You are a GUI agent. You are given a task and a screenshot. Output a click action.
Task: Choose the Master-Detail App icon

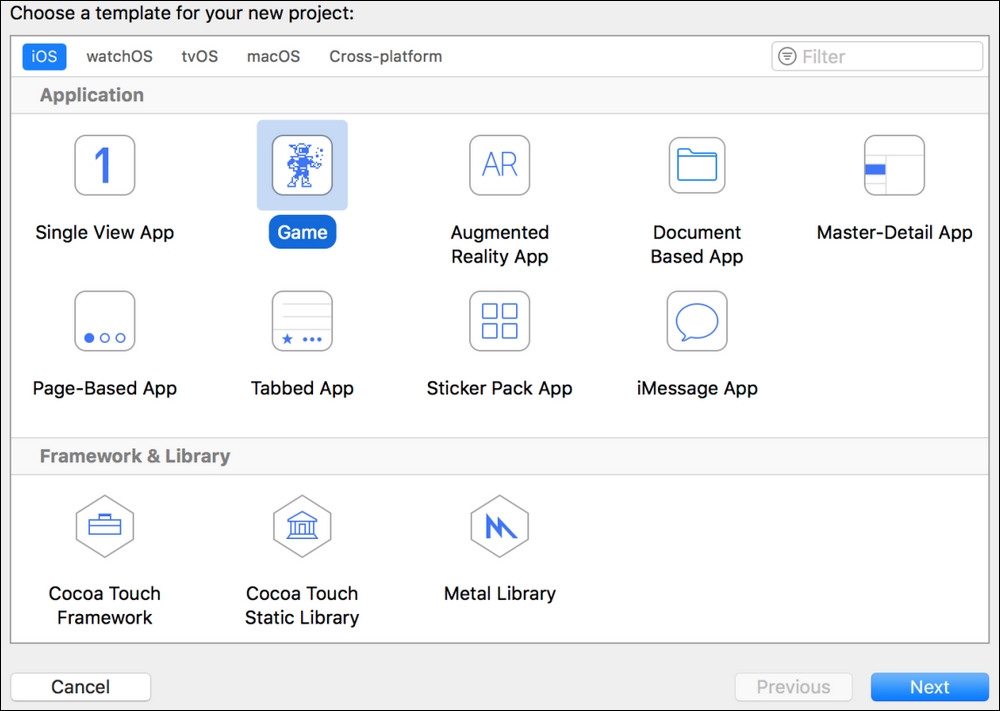tap(894, 165)
